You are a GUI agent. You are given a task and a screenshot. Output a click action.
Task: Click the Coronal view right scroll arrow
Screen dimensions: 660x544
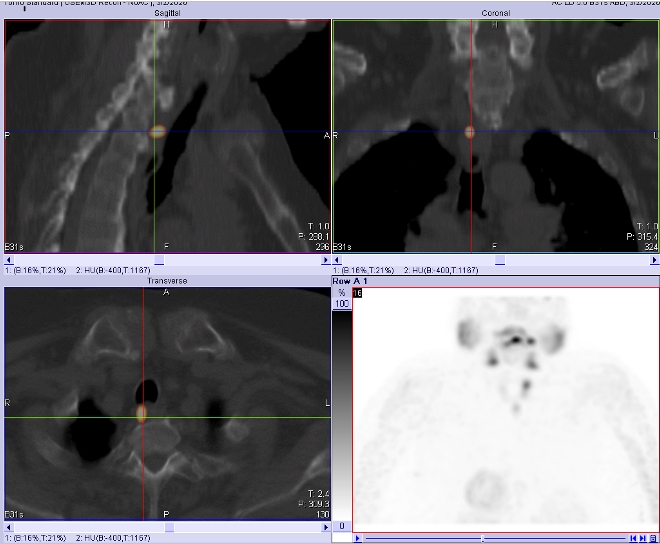pyautogui.click(x=655, y=260)
